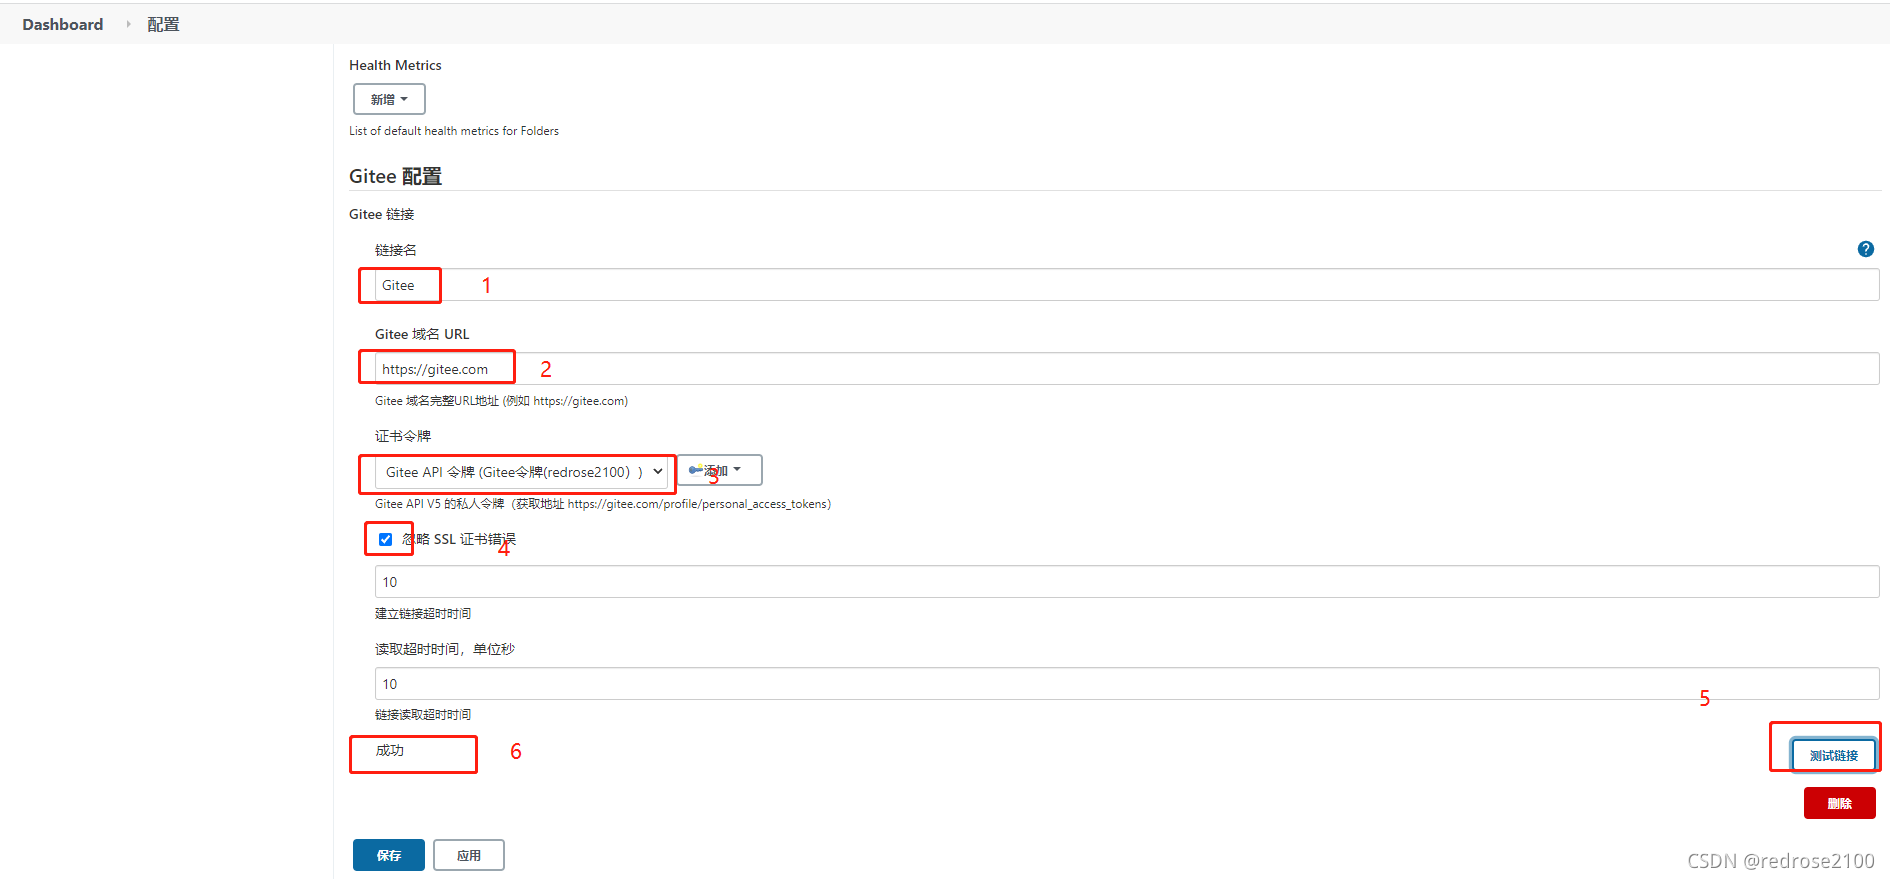Click the breadcrumb separator arrow after Dashboard

(x=128, y=24)
